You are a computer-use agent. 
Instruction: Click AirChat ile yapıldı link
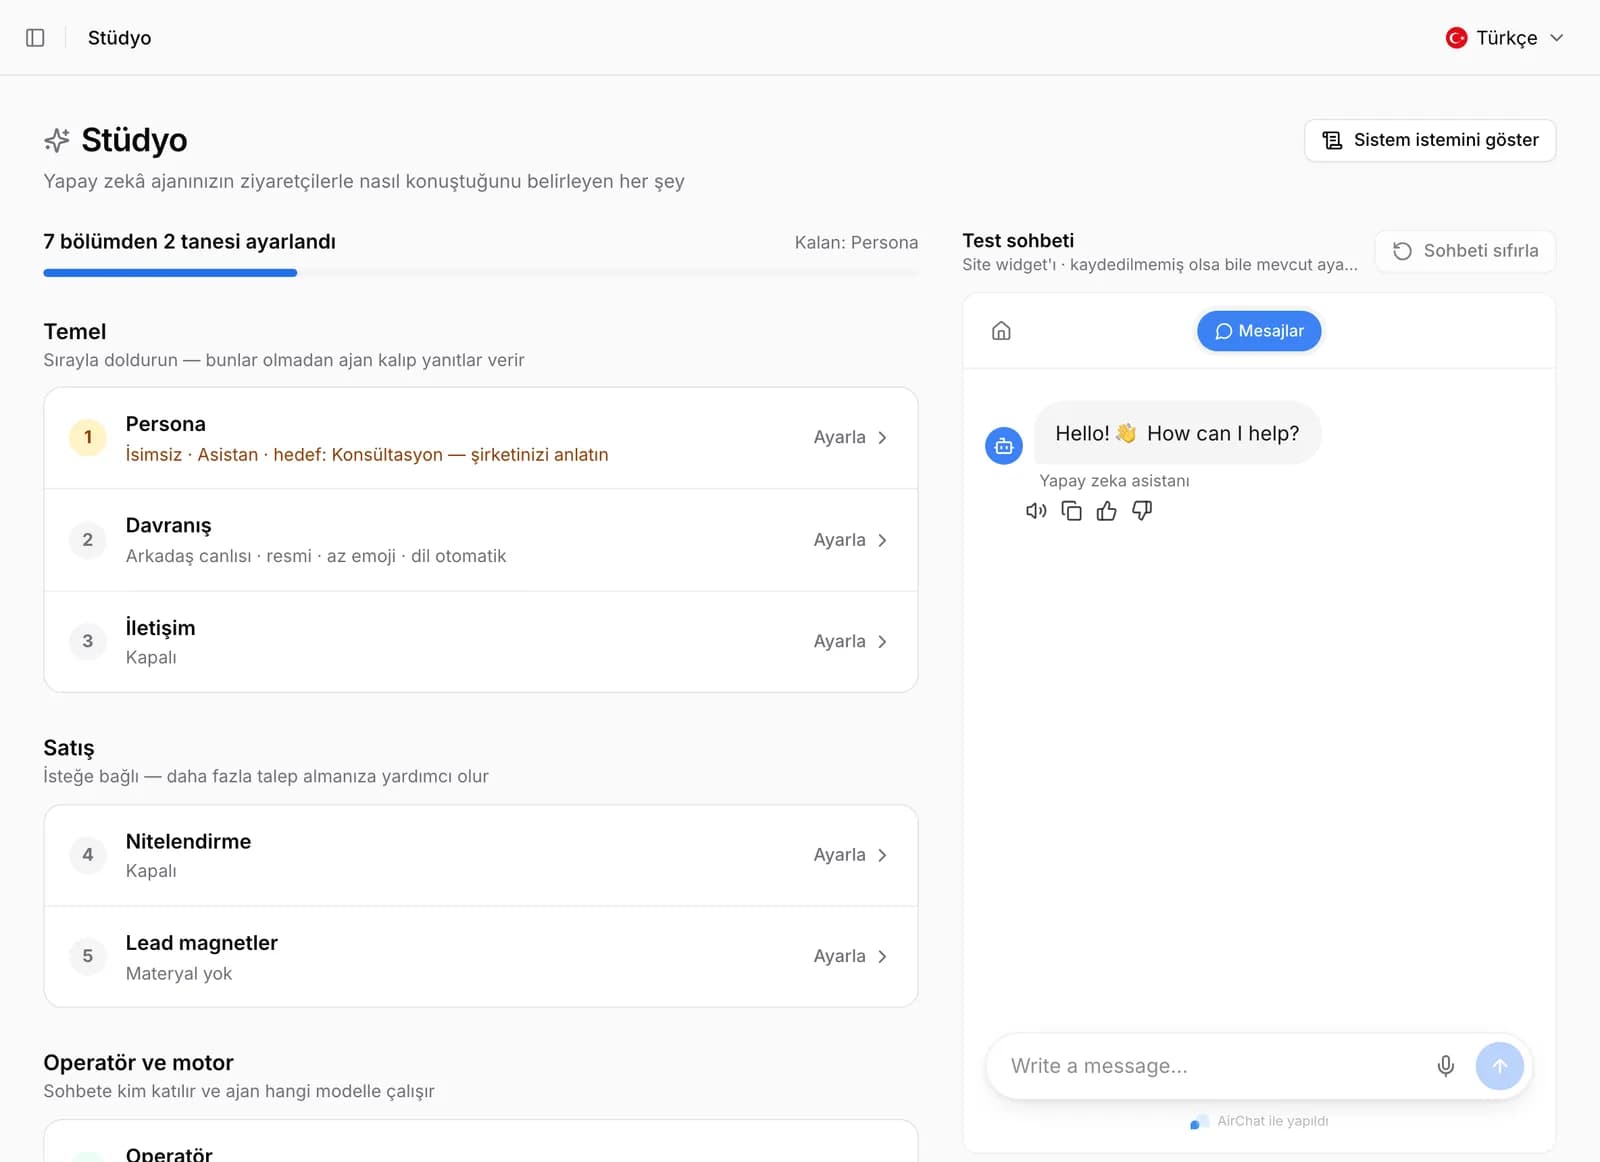click(x=1259, y=1121)
